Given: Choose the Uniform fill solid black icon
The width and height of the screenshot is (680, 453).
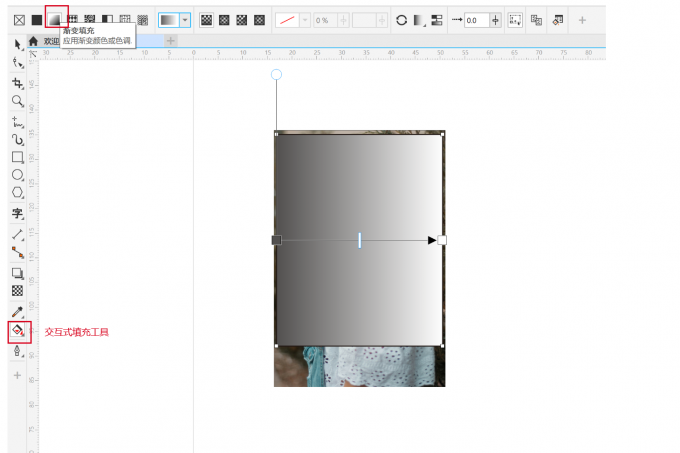Looking at the screenshot, I should [x=37, y=20].
